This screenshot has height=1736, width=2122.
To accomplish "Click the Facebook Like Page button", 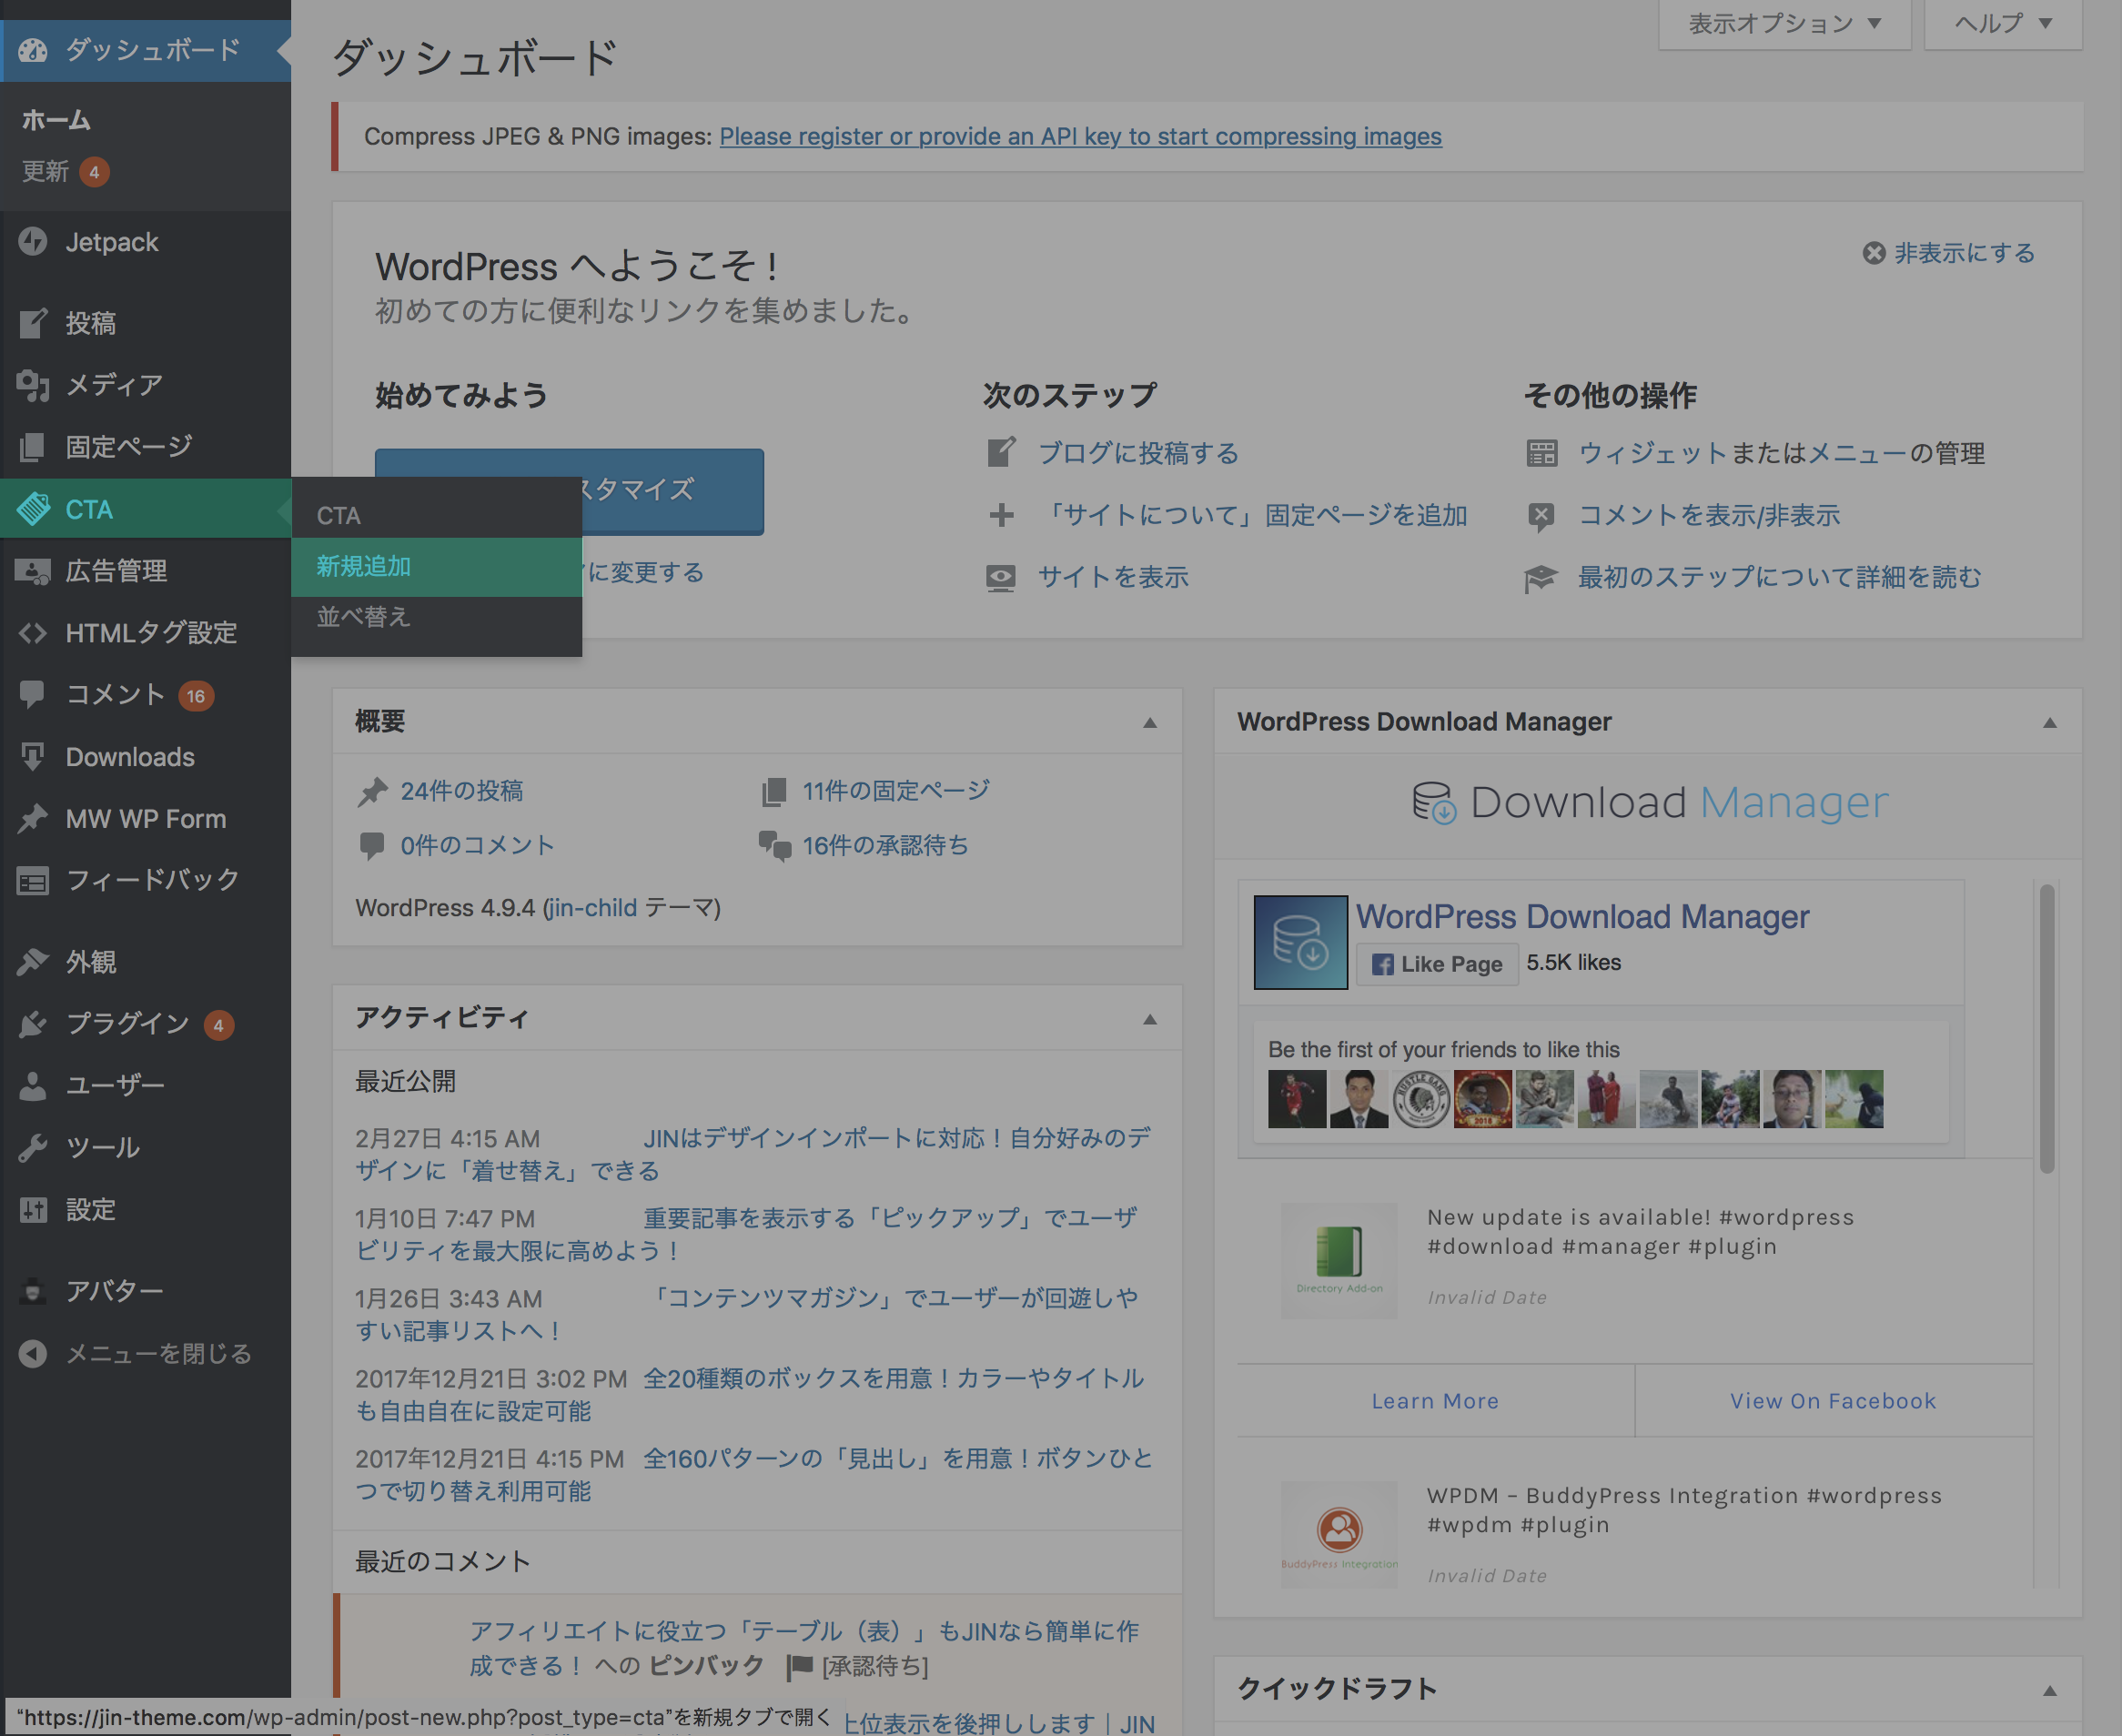I will 1437,964.
